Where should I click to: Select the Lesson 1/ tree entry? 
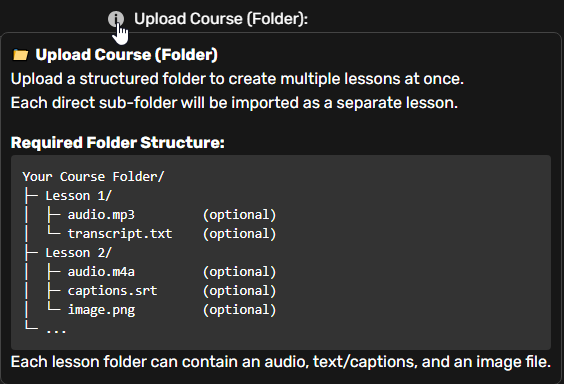(x=78, y=196)
